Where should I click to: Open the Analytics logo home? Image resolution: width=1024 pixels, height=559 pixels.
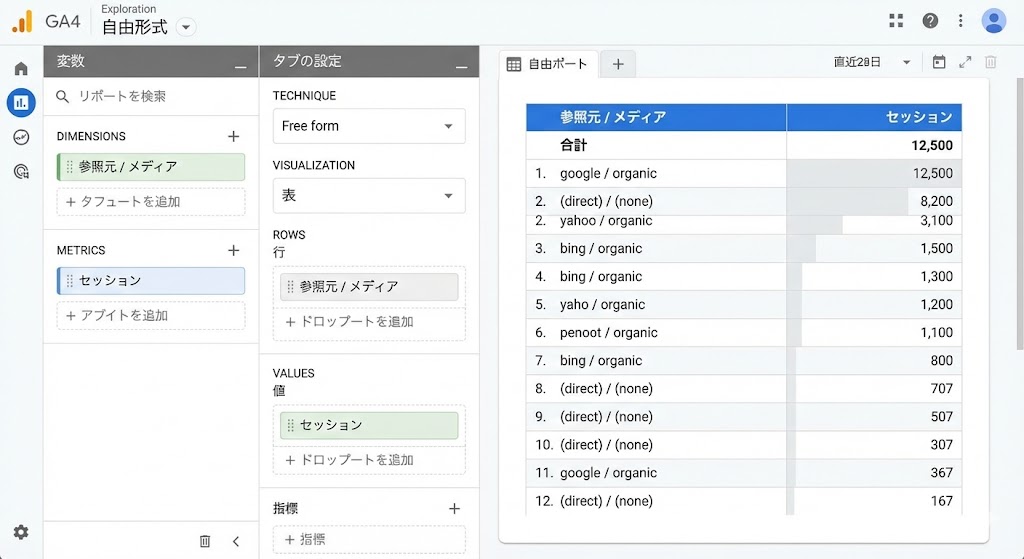pos(22,22)
